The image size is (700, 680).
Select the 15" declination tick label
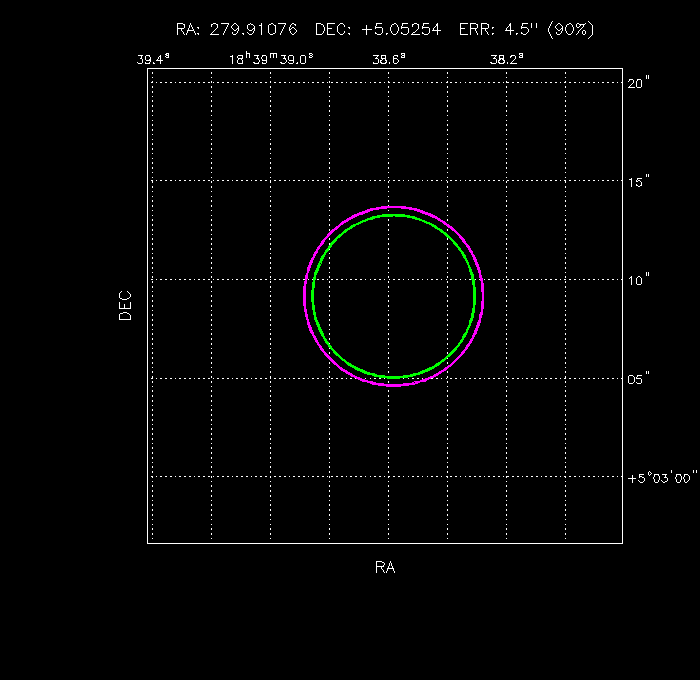pyautogui.click(x=640, y=181)
